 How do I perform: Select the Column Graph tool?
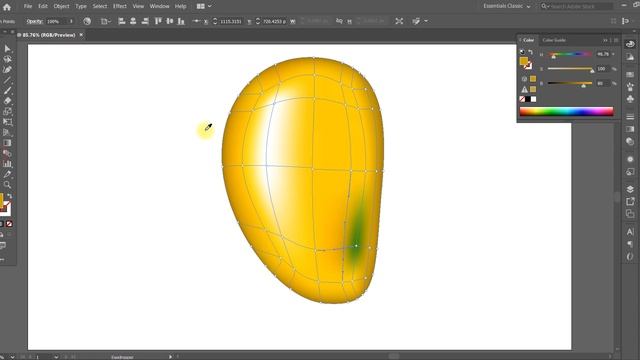7,164
